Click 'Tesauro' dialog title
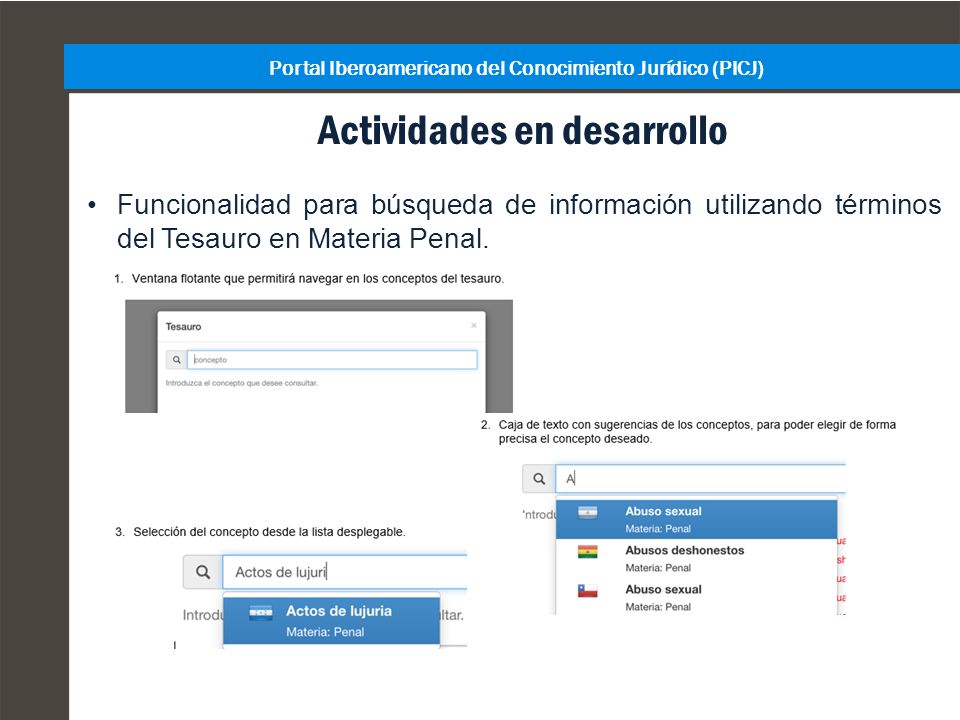 pyautogui.click(x=183, y=326)
